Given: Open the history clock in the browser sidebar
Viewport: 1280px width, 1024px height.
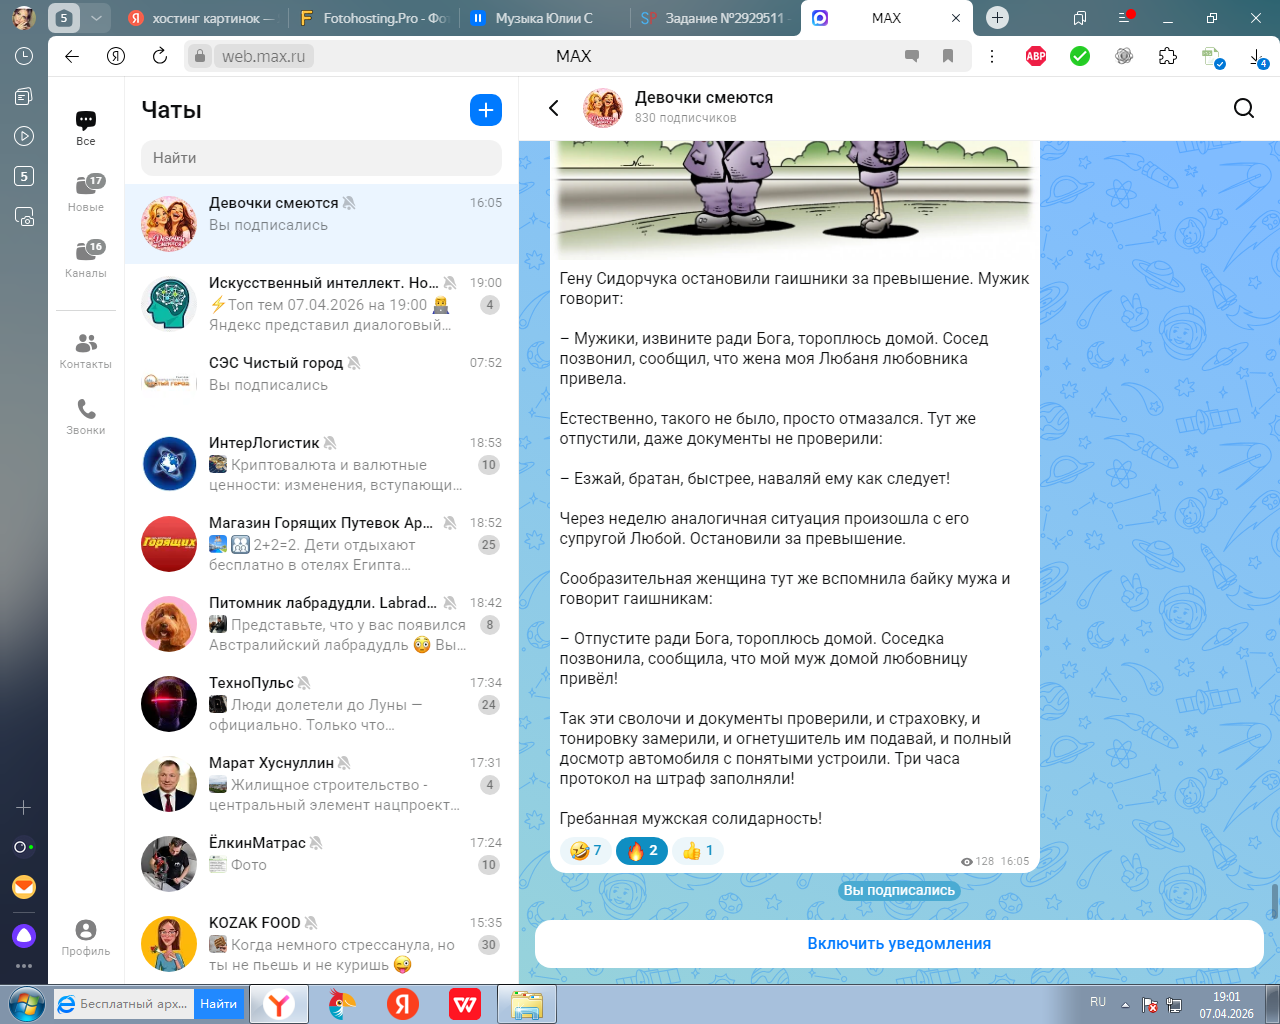Looking at the screenshot, I should [x=24, y=56].
